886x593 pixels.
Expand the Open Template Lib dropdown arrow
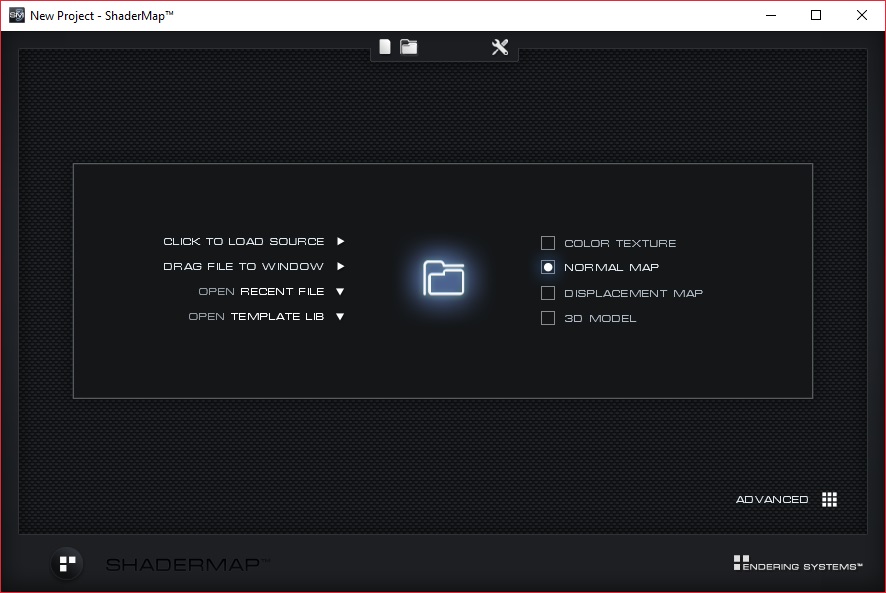(x=340, y=317)
